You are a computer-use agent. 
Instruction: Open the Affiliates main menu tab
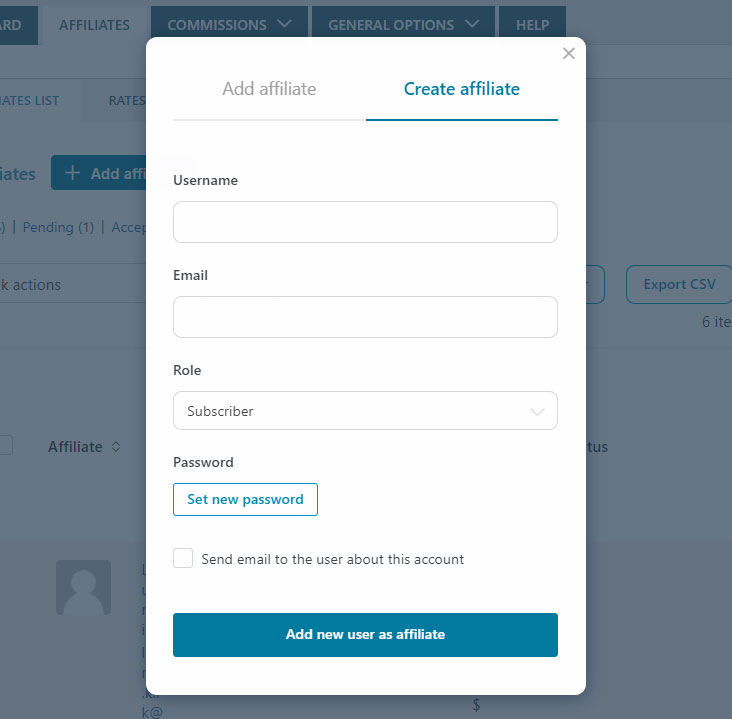[94, 25]
